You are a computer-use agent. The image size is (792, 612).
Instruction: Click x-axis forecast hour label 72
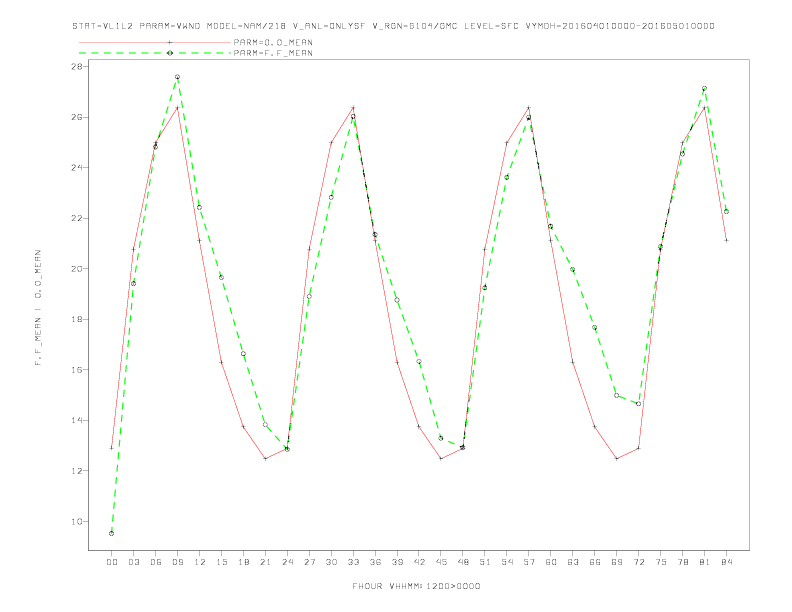click(x=638, y=562)
